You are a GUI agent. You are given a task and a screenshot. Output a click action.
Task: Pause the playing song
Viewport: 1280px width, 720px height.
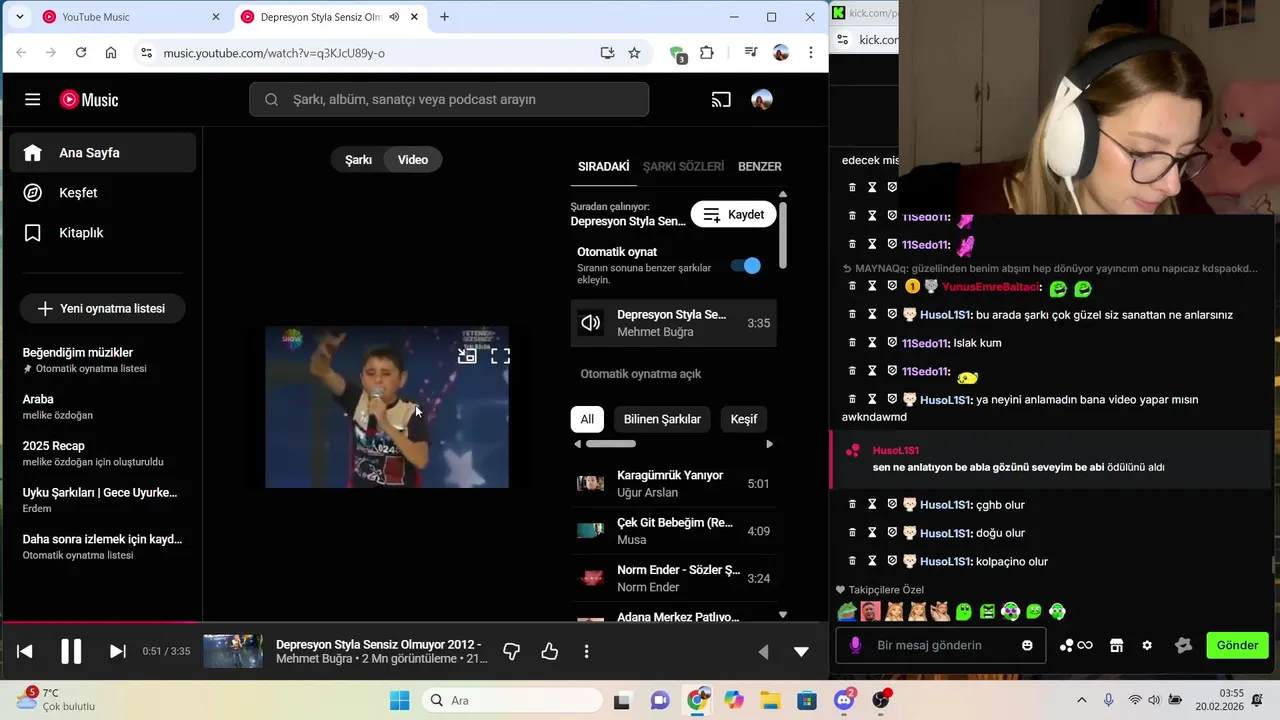pos(71,651)
